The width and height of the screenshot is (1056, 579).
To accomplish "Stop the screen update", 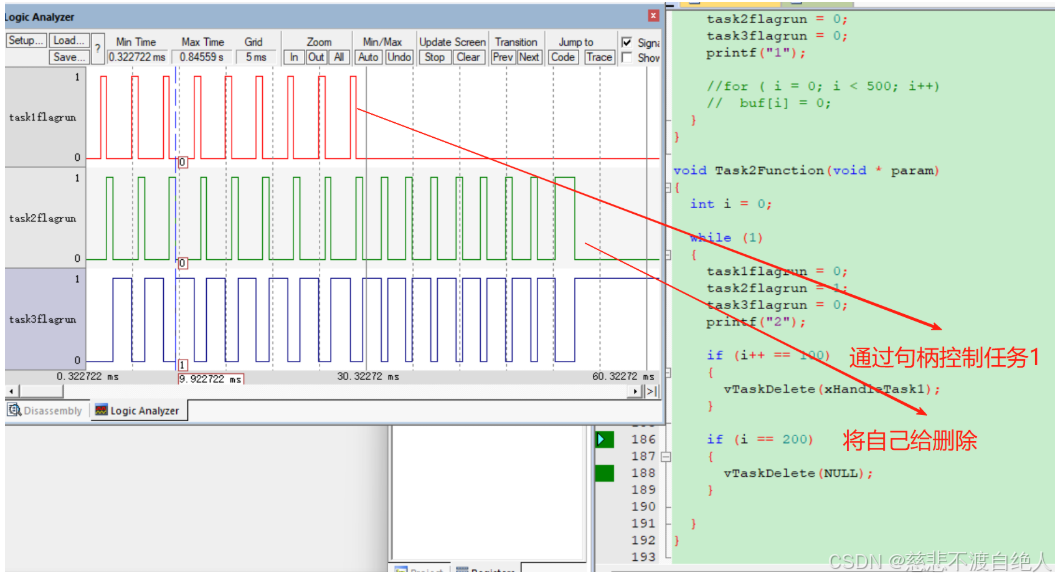I will (x=434, y=57).
